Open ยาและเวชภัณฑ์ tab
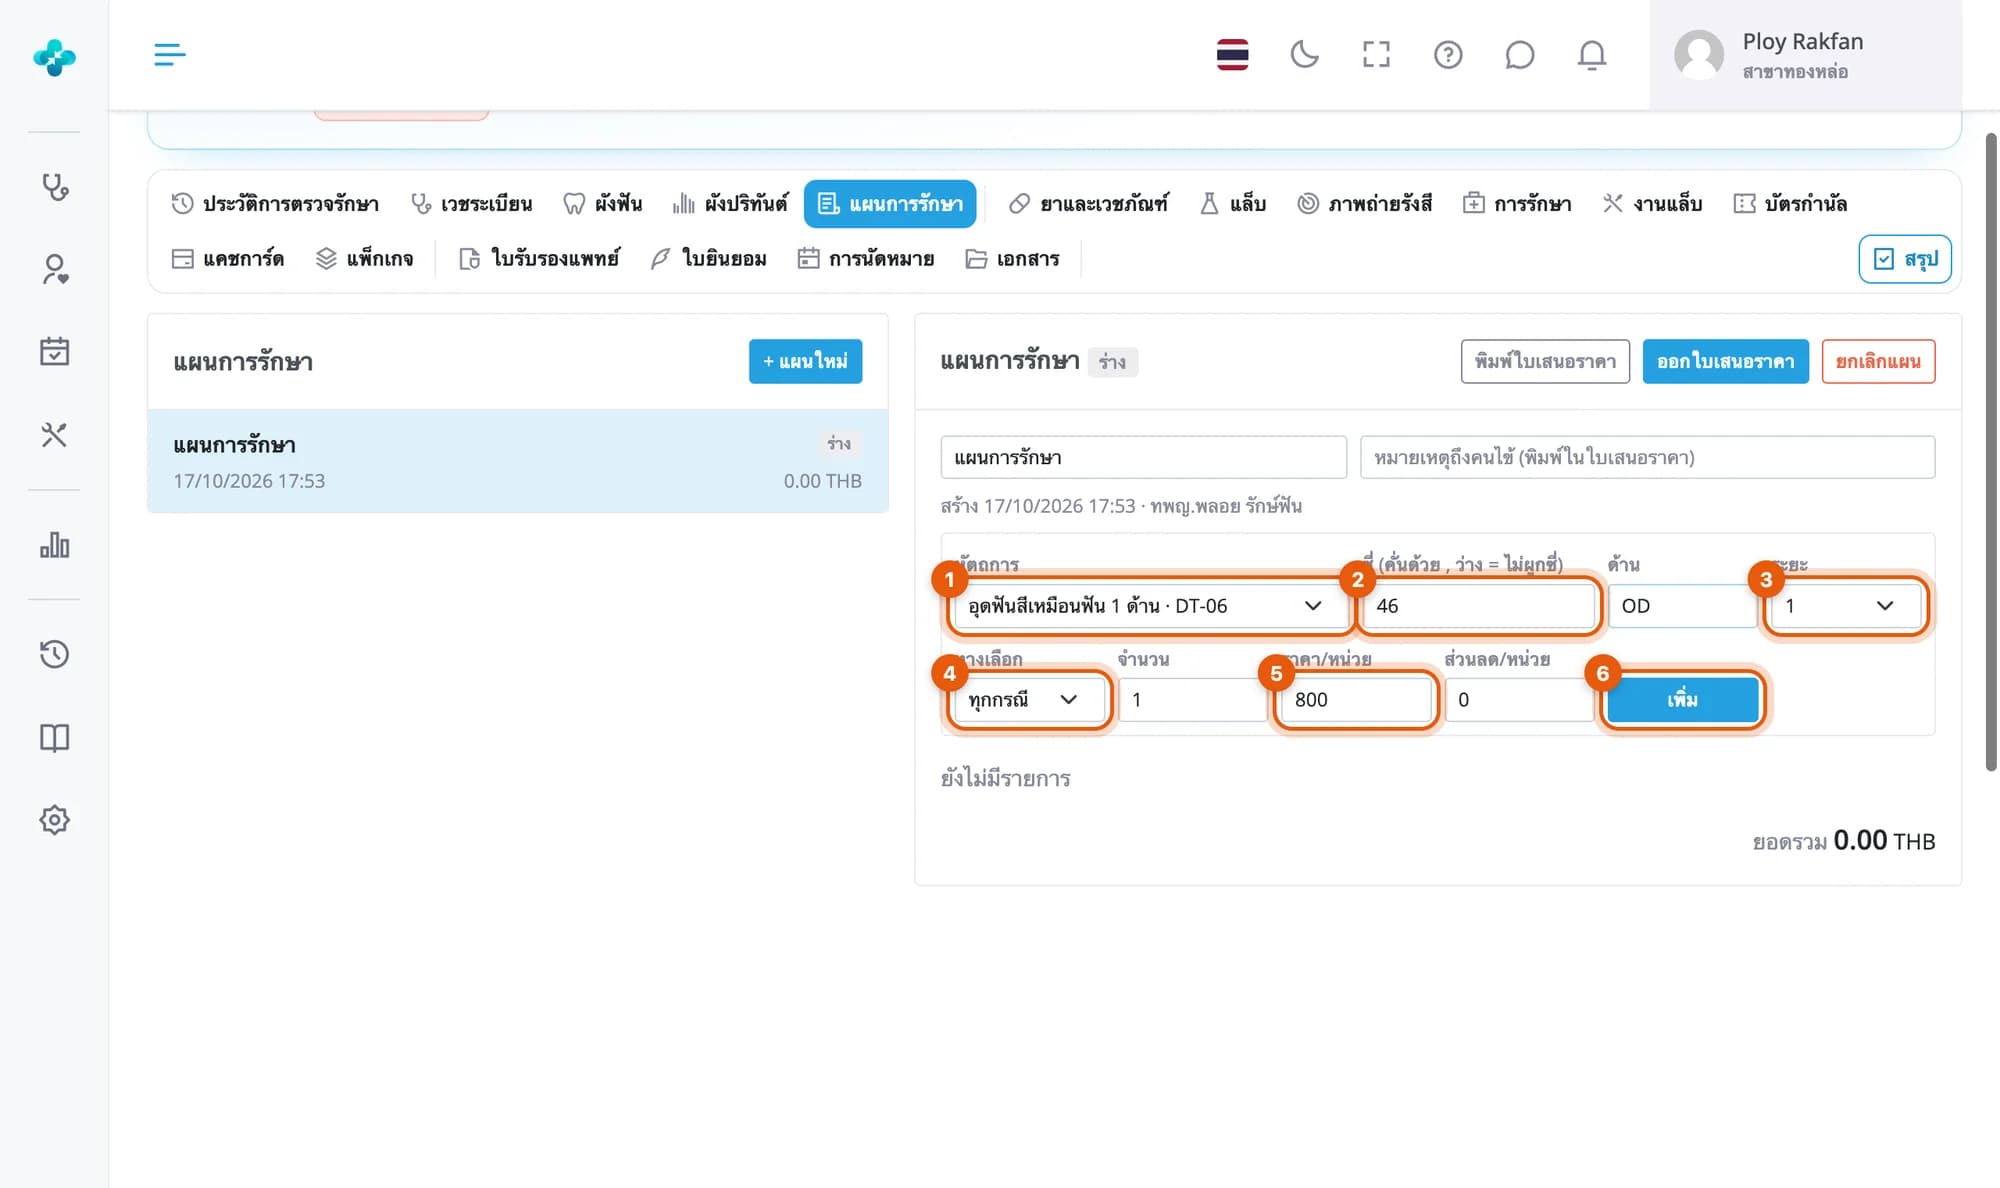 coord(1088,204)
